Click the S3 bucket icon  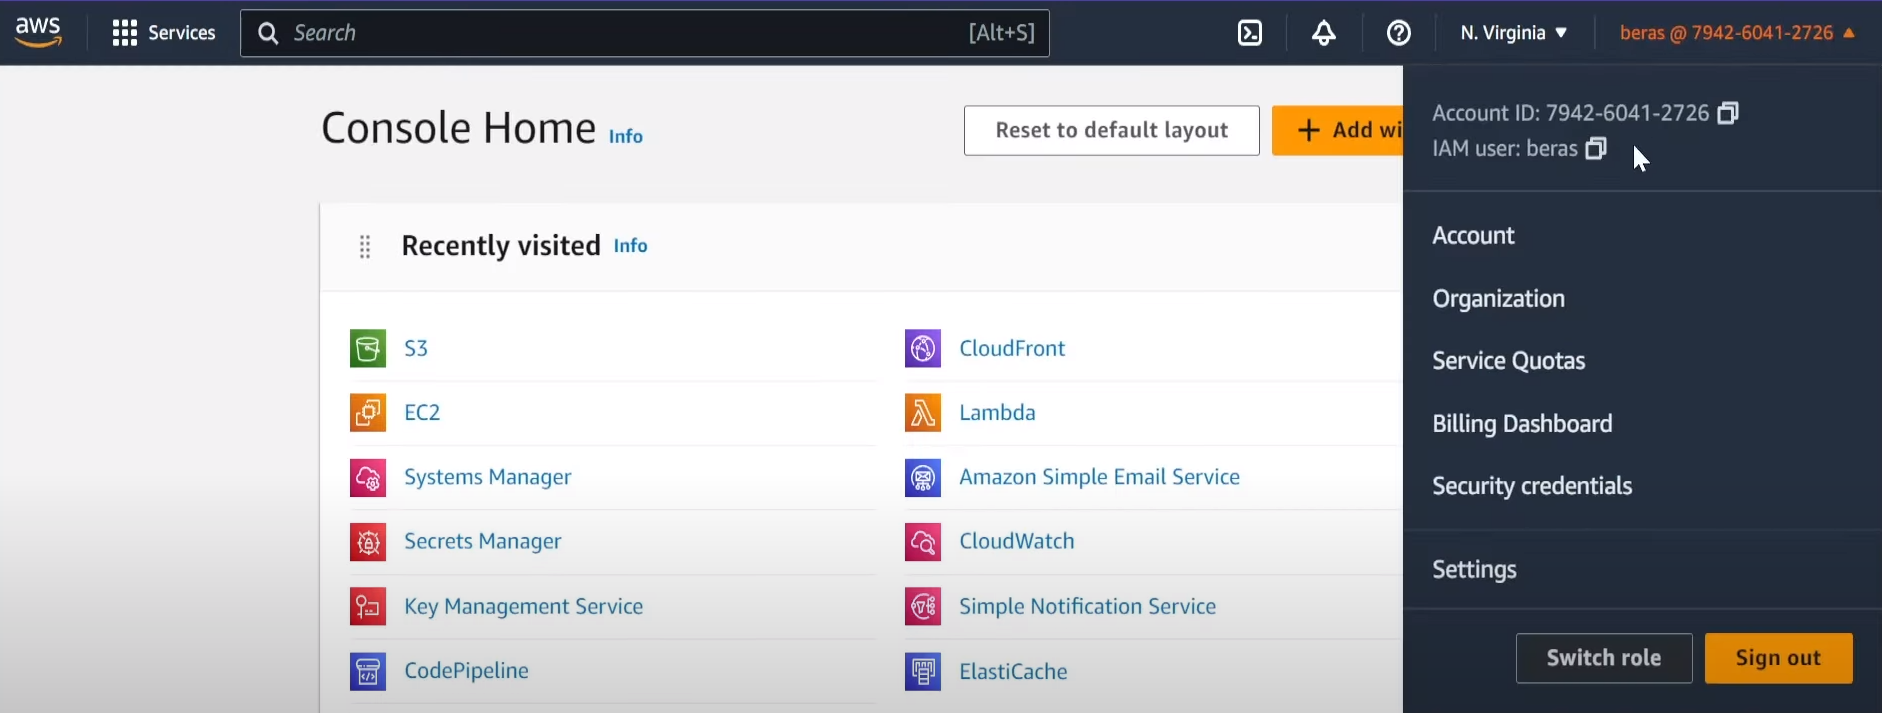(368, 348)
